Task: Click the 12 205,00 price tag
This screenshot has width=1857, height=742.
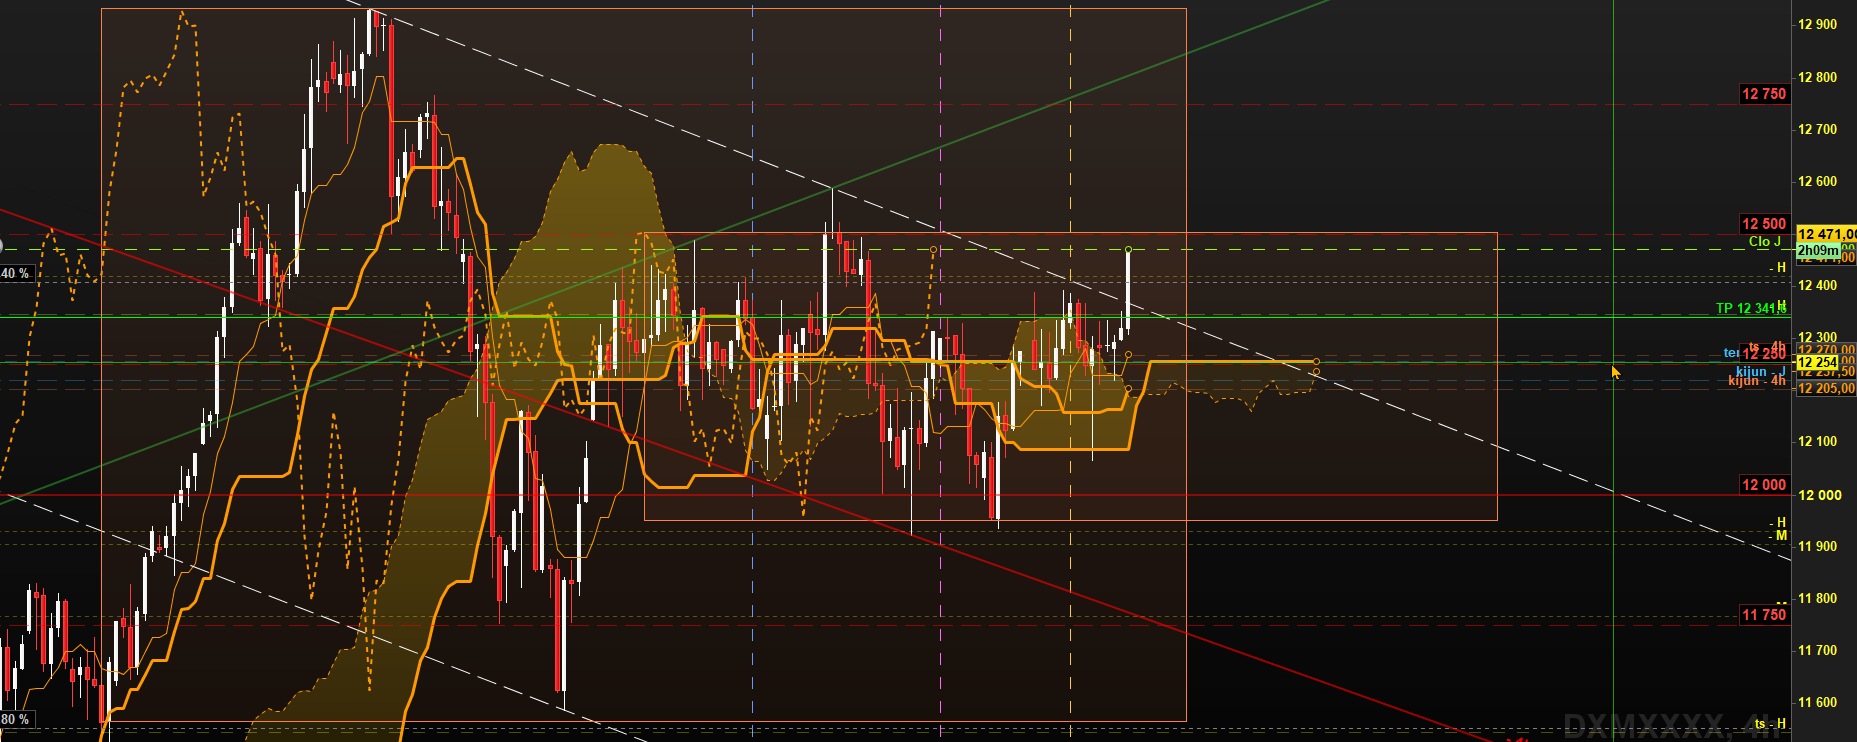Action: tap(1826, 388)
